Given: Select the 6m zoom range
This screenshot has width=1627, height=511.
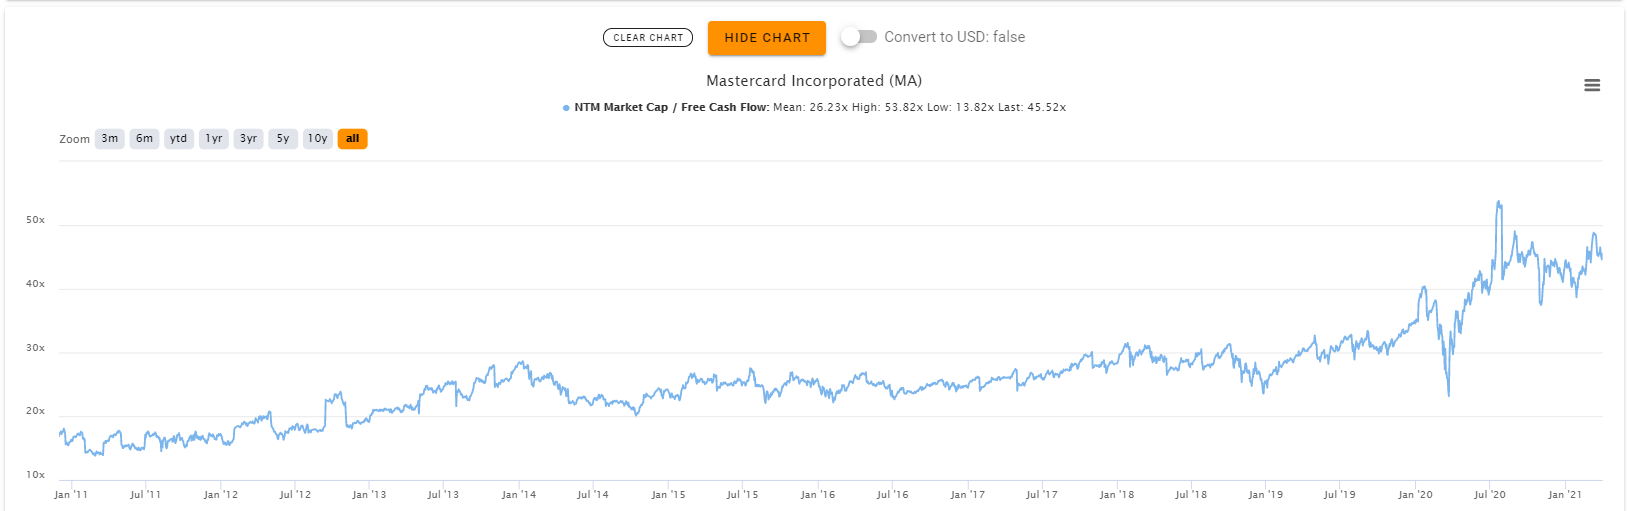Looking at the screenshot, I should point(145,139).
